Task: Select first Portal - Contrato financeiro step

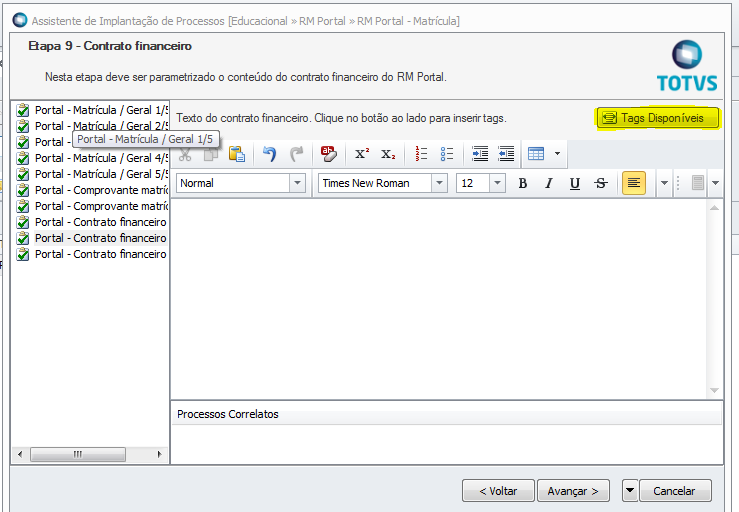Action: (101, 222)
